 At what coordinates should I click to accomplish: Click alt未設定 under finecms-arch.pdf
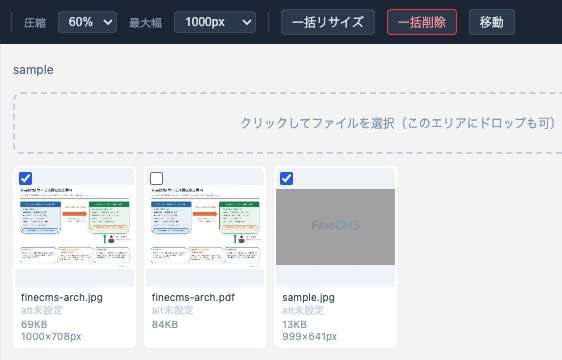(x=172, y=310)
